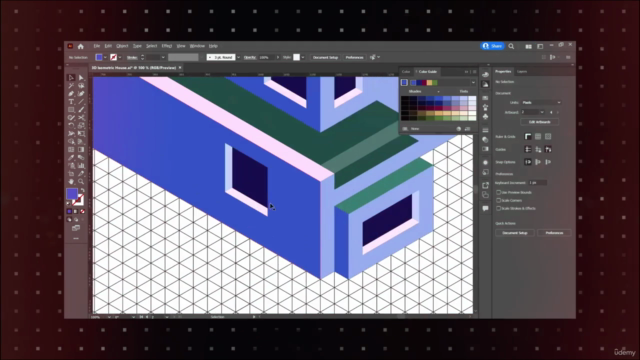Enable Scale Corners checkbox
The width and height of the screenshot is (640, 360).
[x=498, y=200]
